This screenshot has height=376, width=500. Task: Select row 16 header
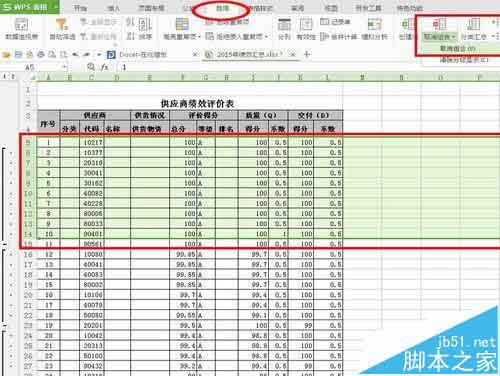point(28,255)
